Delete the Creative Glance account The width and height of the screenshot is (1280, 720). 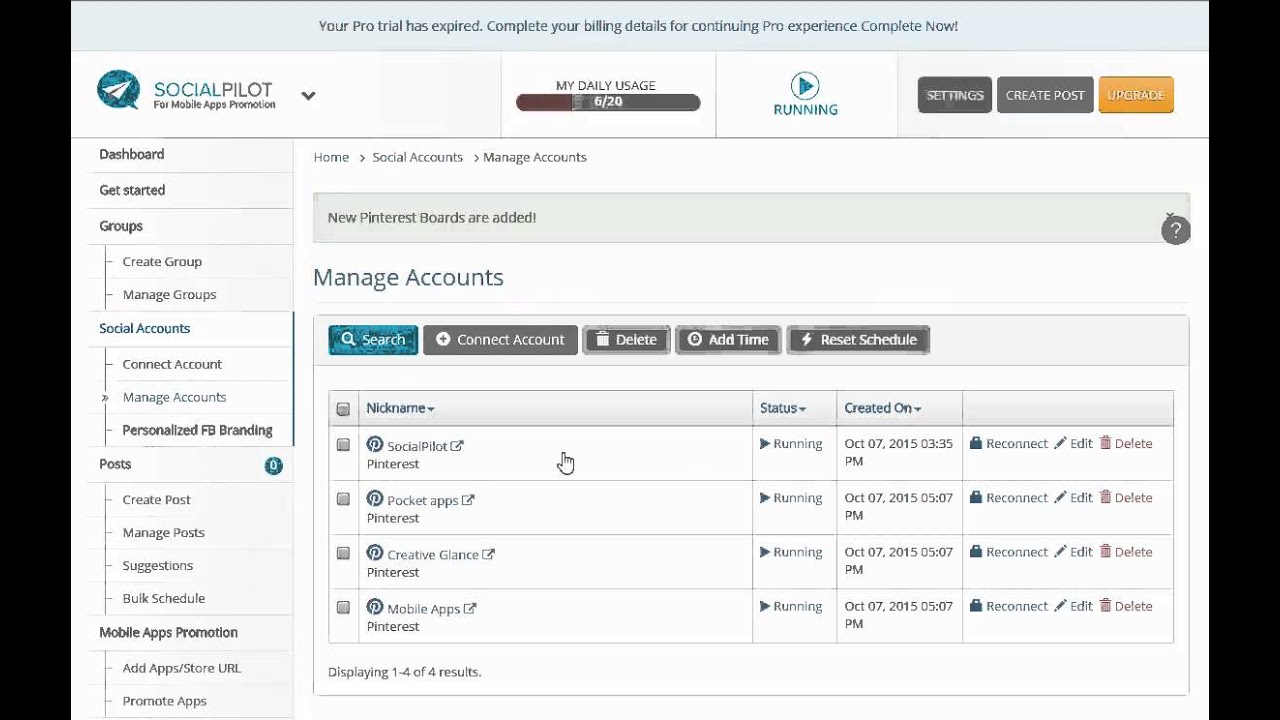click(1126, 551)
